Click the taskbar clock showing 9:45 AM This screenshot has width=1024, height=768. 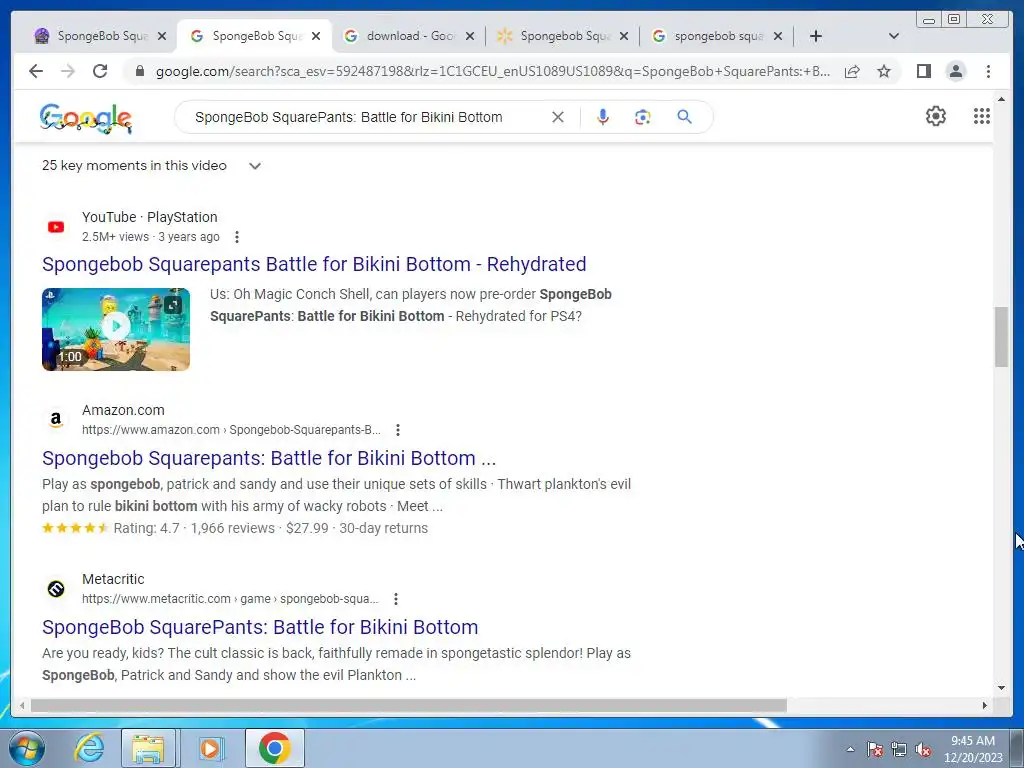coord(972,749)
